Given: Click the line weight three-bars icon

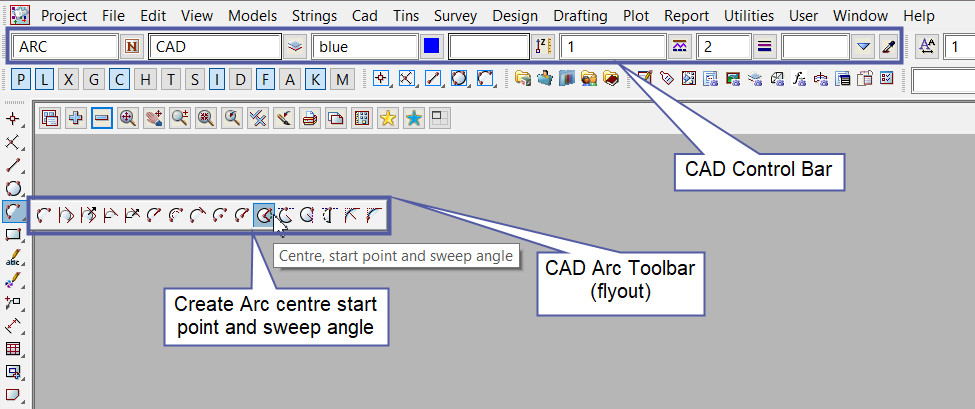Looking at the screenshot, I should pos(765,47).
